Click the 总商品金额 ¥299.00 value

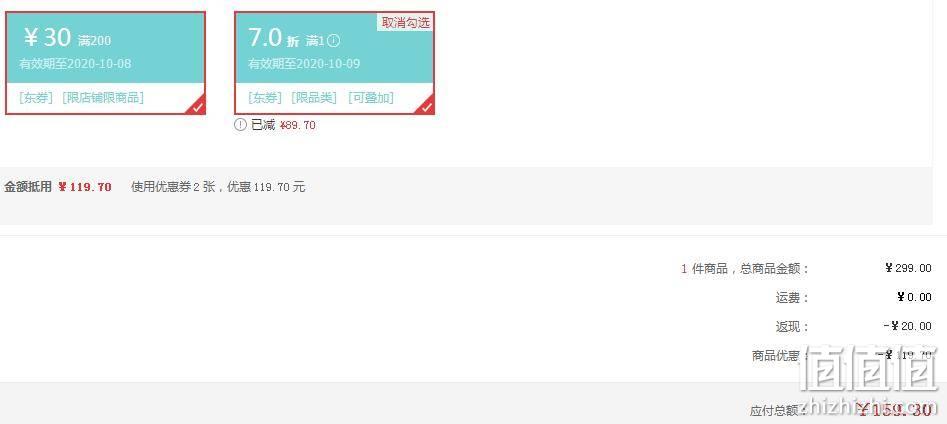coord(908,268)
